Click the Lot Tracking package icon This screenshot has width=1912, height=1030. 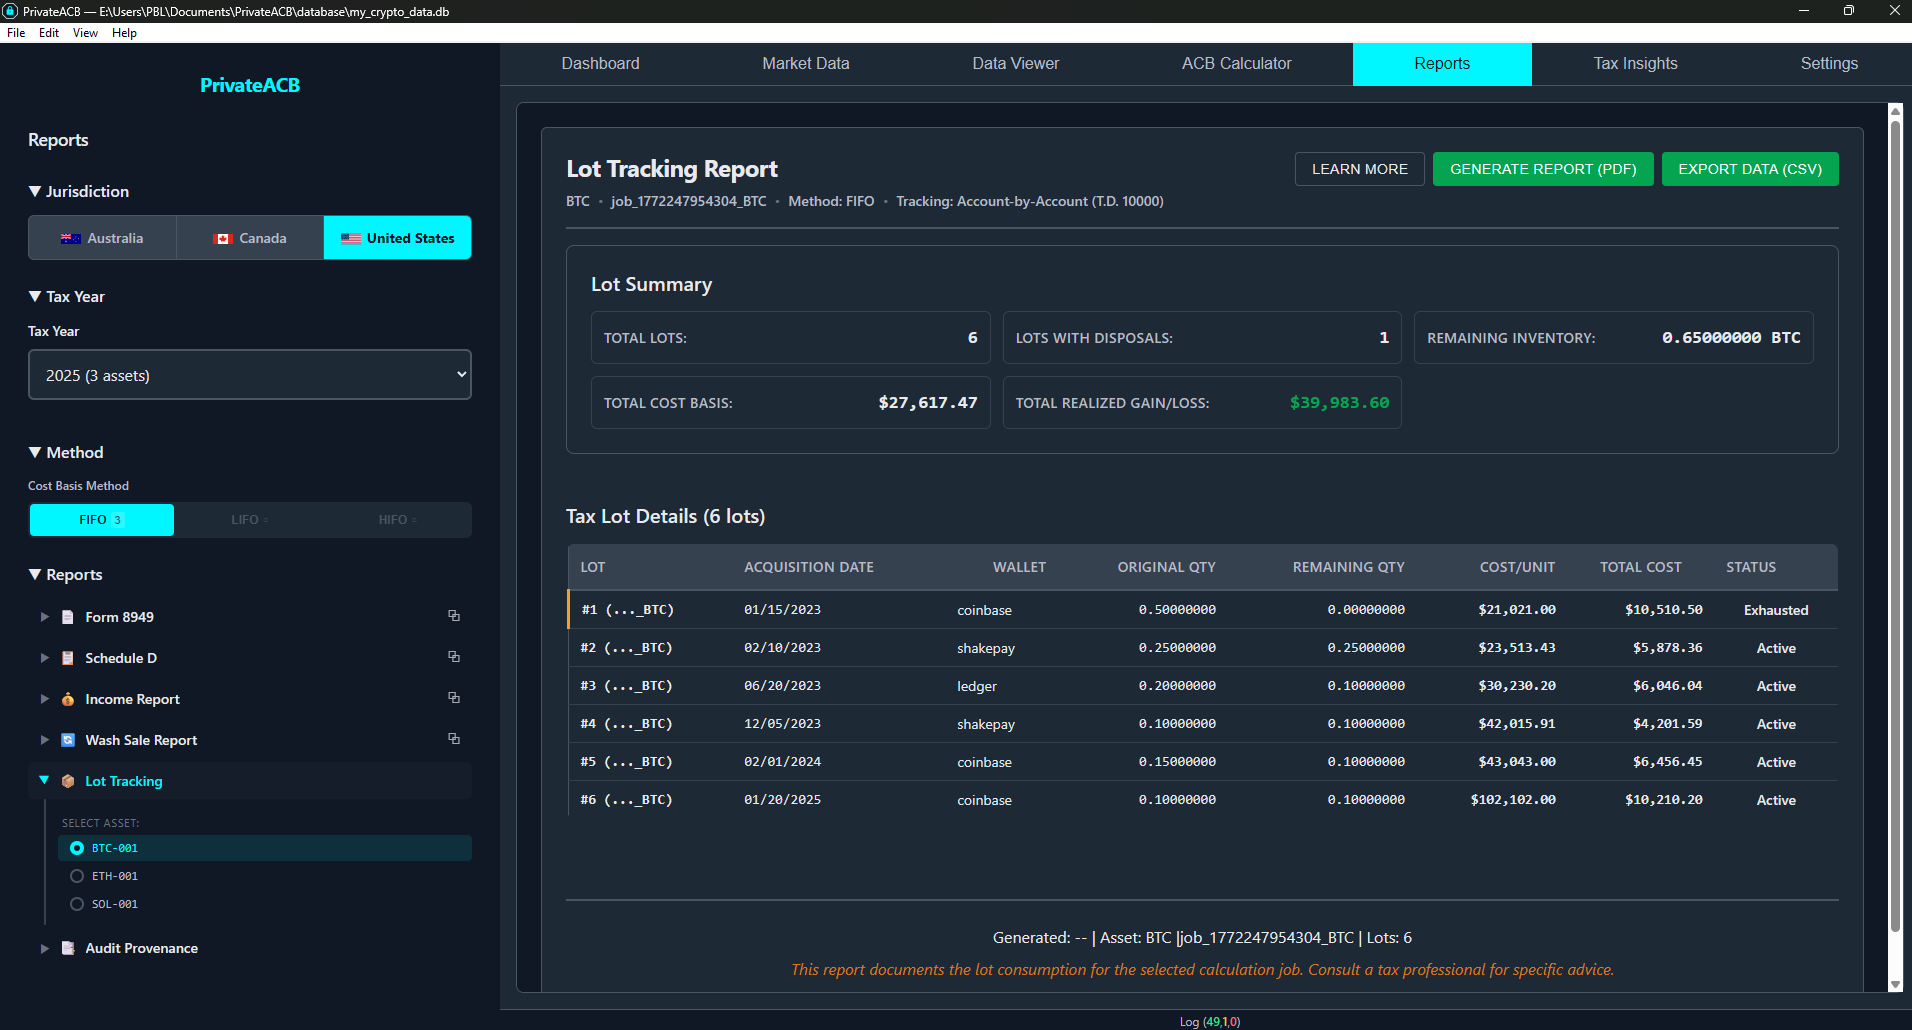tap(67, 780)
